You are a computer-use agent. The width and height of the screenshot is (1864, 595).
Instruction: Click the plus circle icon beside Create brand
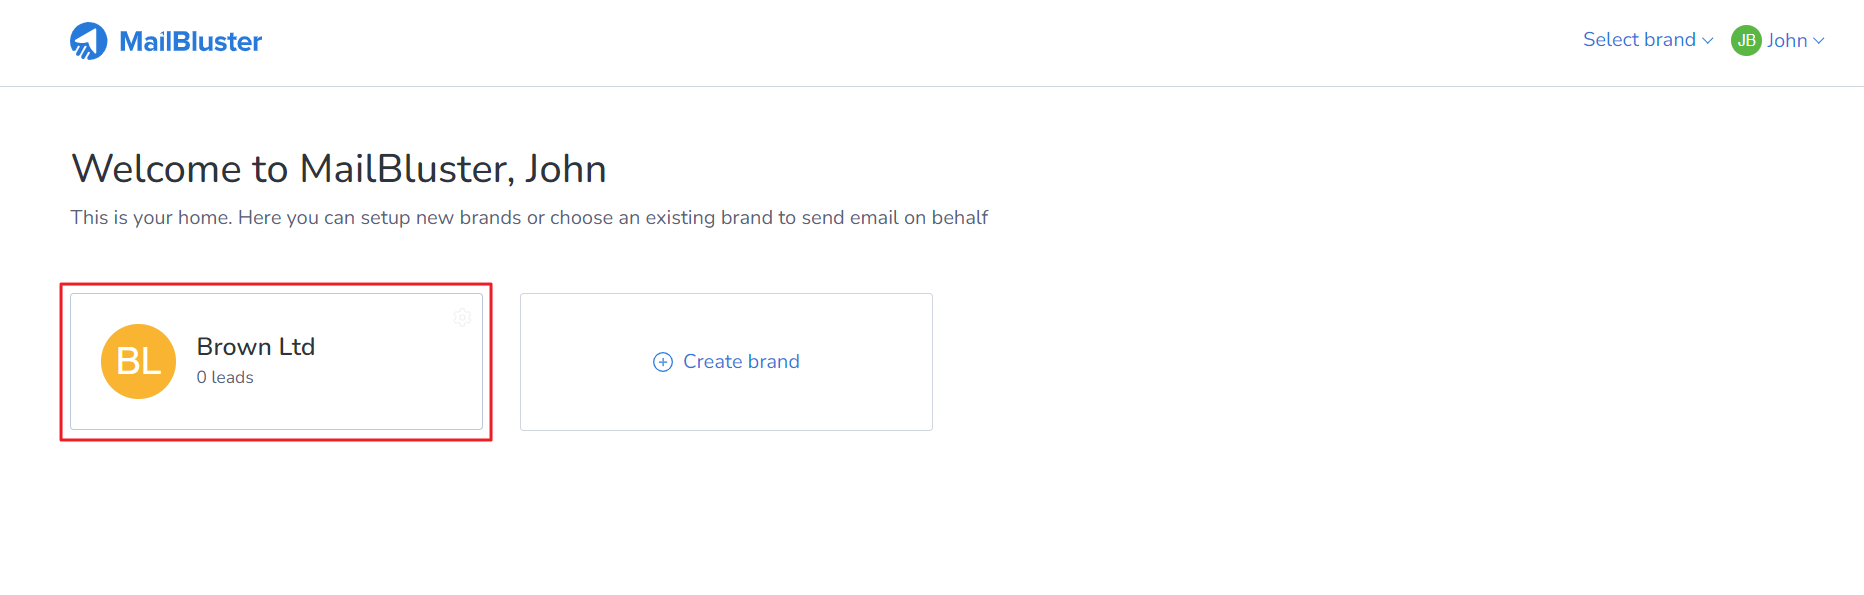663,362
